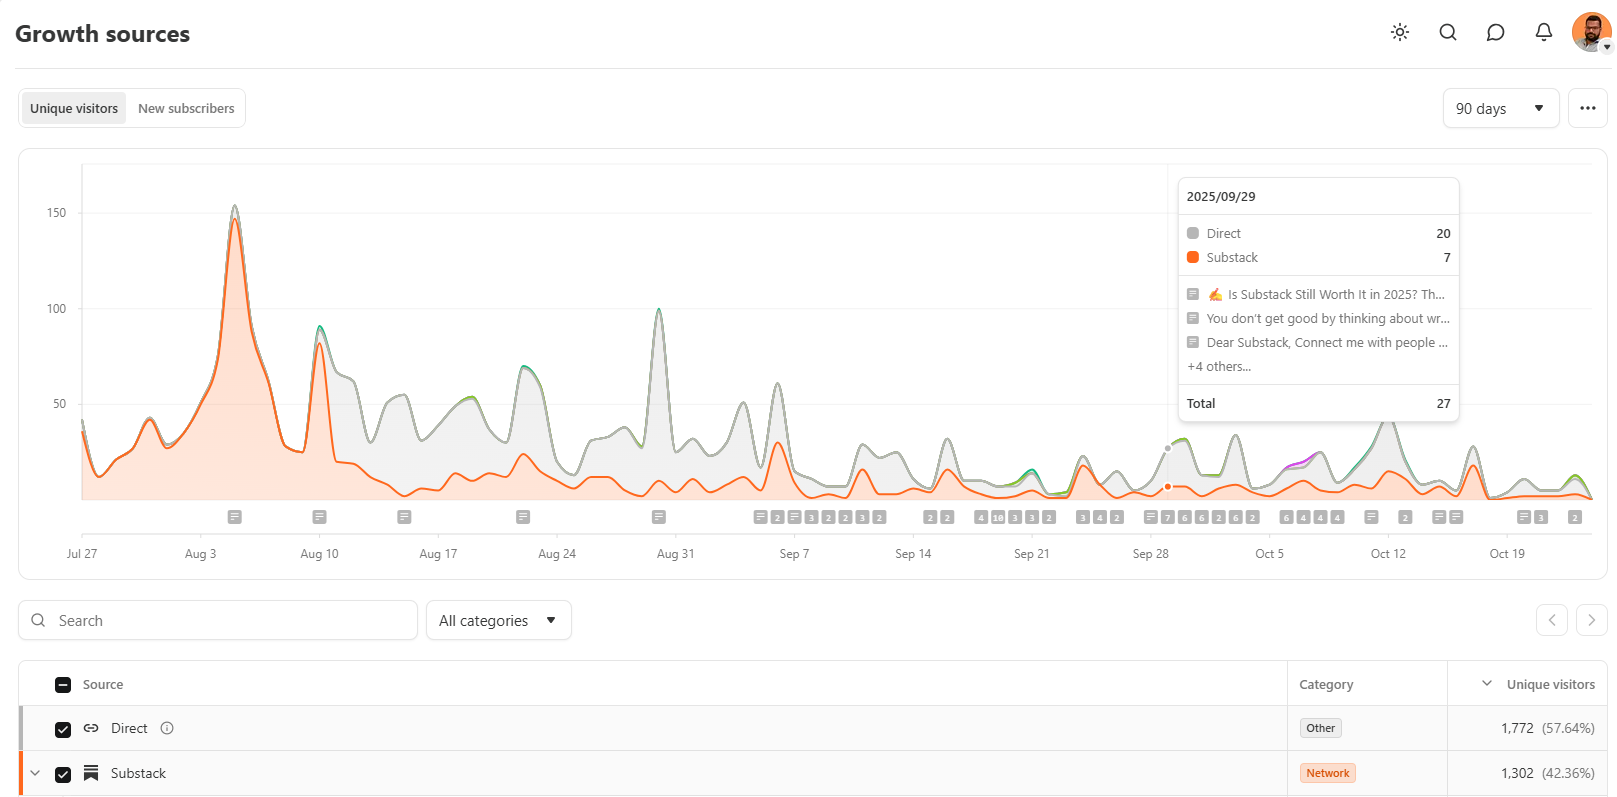Viewport: 1617px width, 797px height.
Task: Click the Search sources input field
Action: [218, 620]
